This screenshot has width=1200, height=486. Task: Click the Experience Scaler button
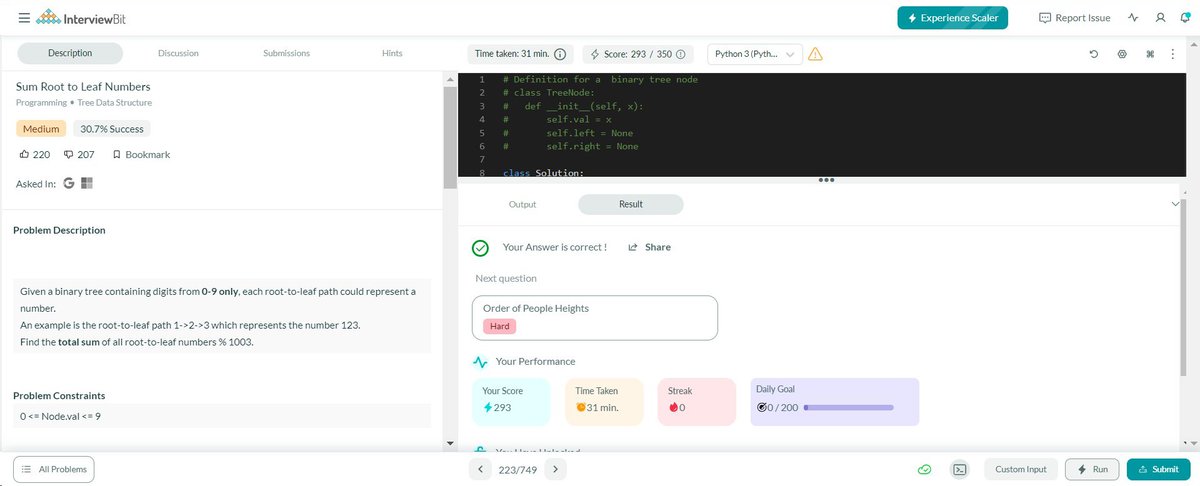click(x=953, y=18)
